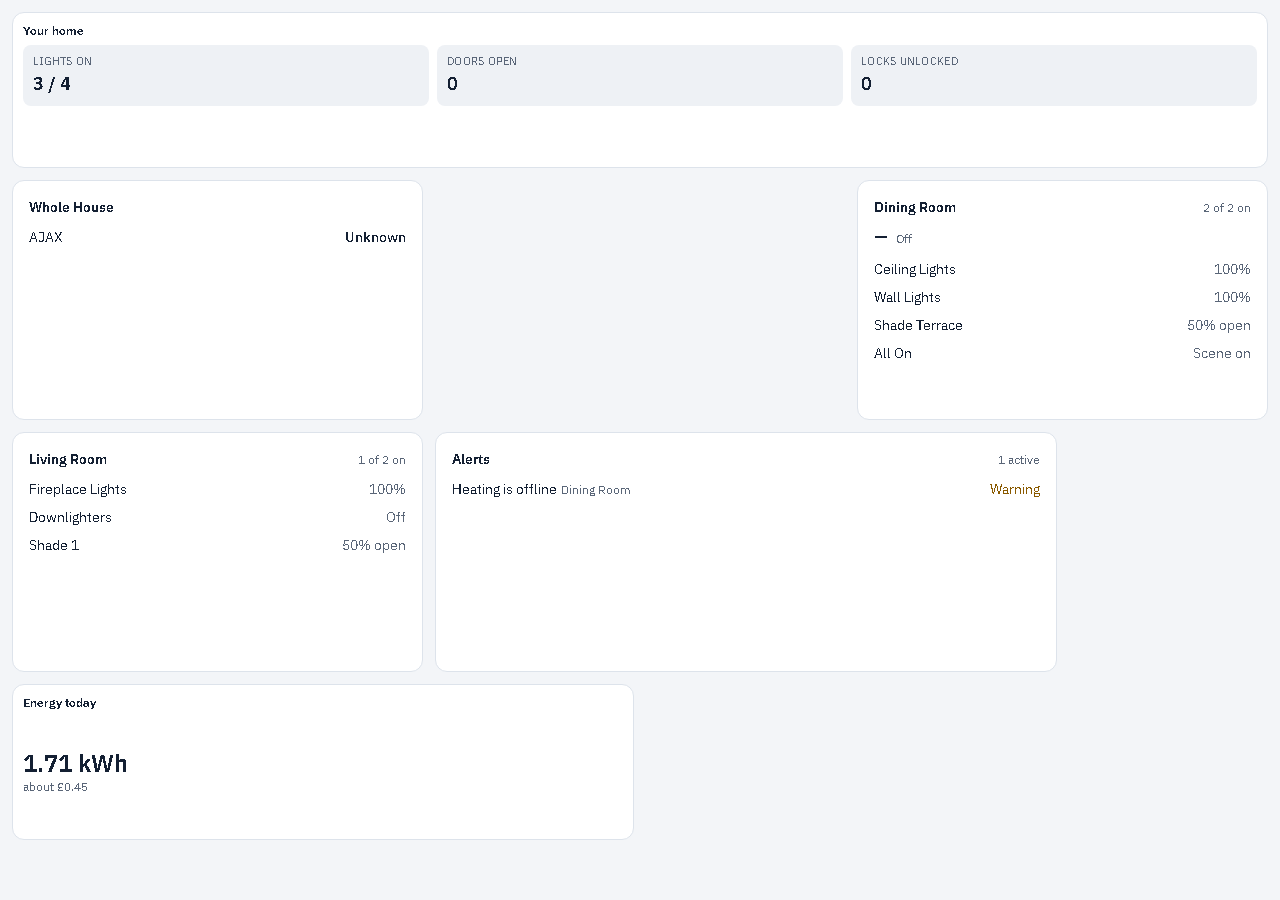
Task: Click the 2 of 2 on count
Action: tap(1227, 208)
